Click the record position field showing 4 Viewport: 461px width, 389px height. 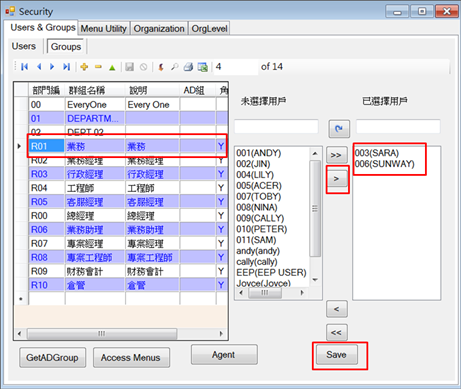[x=236, y=67]
